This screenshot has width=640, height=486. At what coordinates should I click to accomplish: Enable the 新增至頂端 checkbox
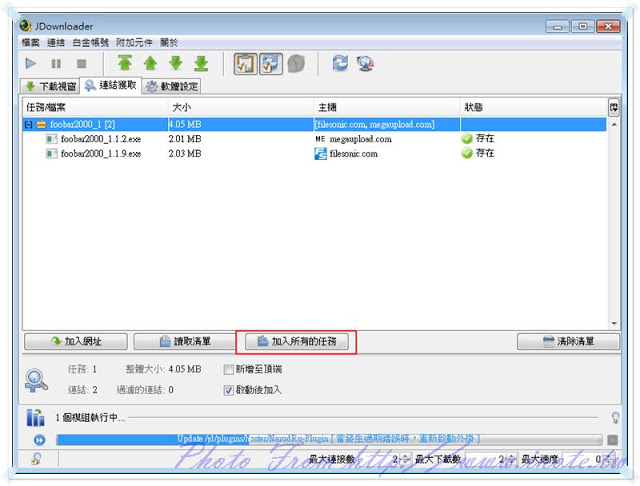coord(229,370)
